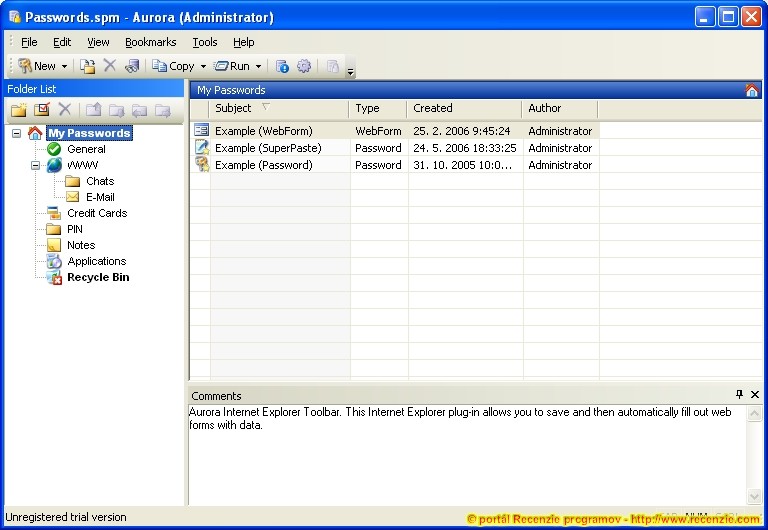
Task: Close the Comments panel
Action: click(755, 395)
